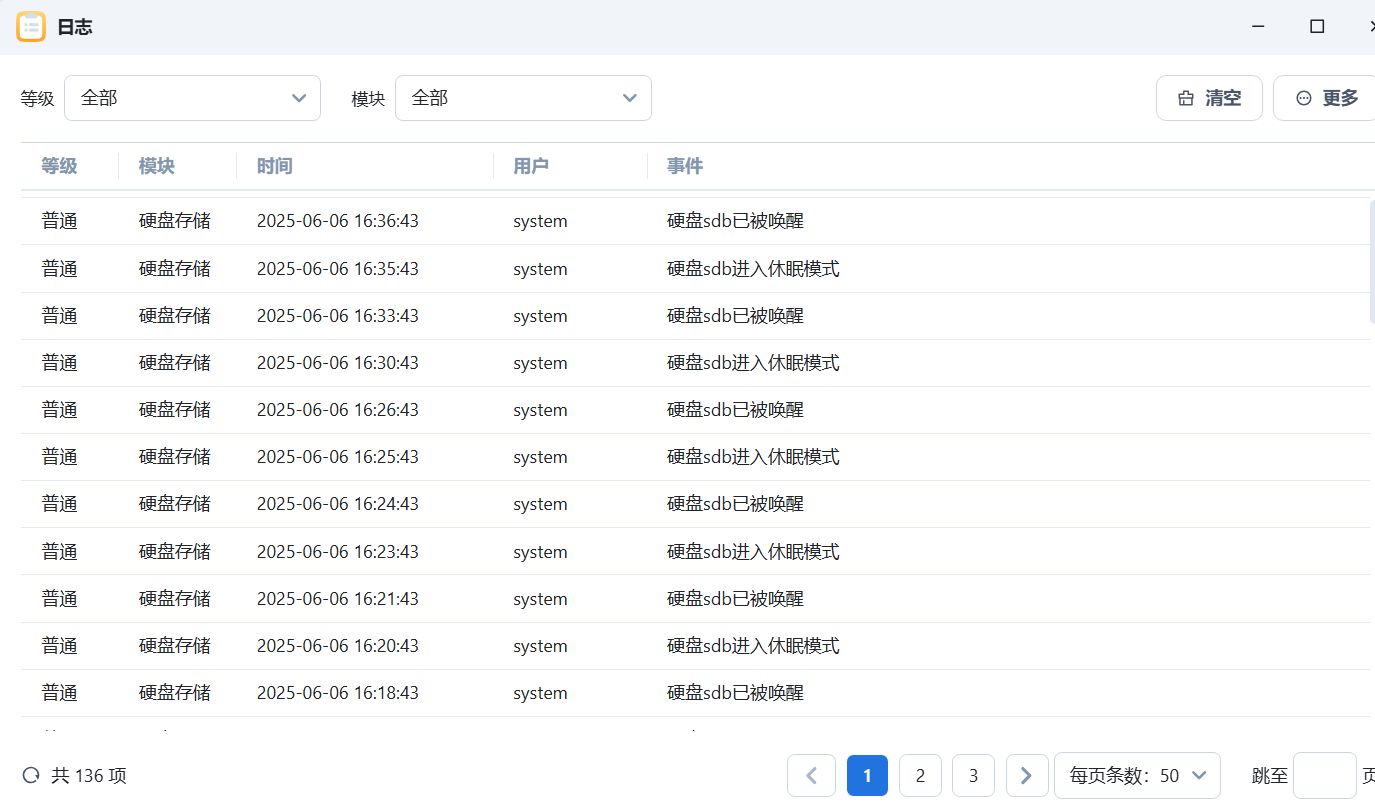1375x805 pixels.
Task: Open the 等级 filter dropdown
Action: pos(192,98)
